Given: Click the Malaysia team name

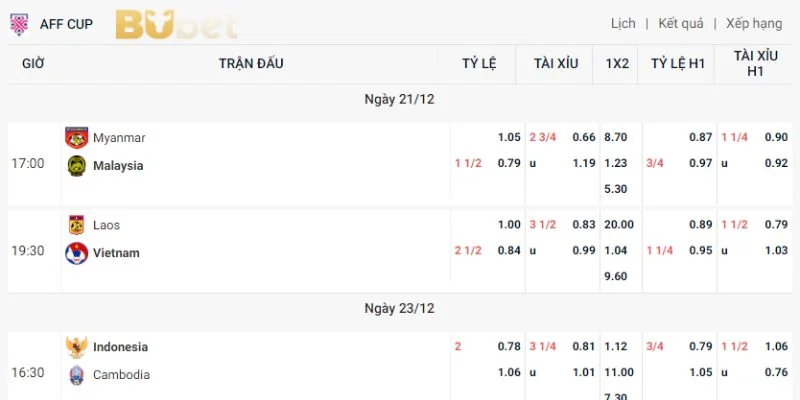Looking at the screenshot, I should 118,165.
